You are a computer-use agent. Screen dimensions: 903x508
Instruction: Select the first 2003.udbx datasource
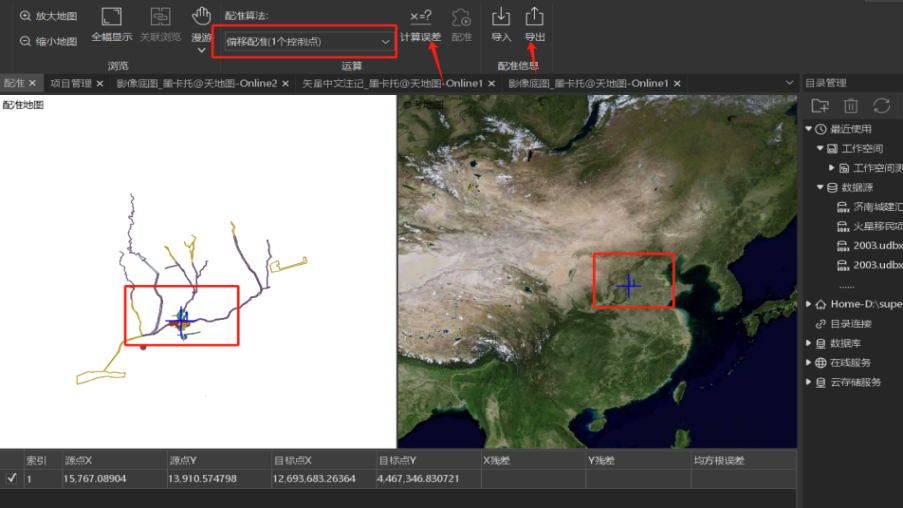[x=870, y=246]
